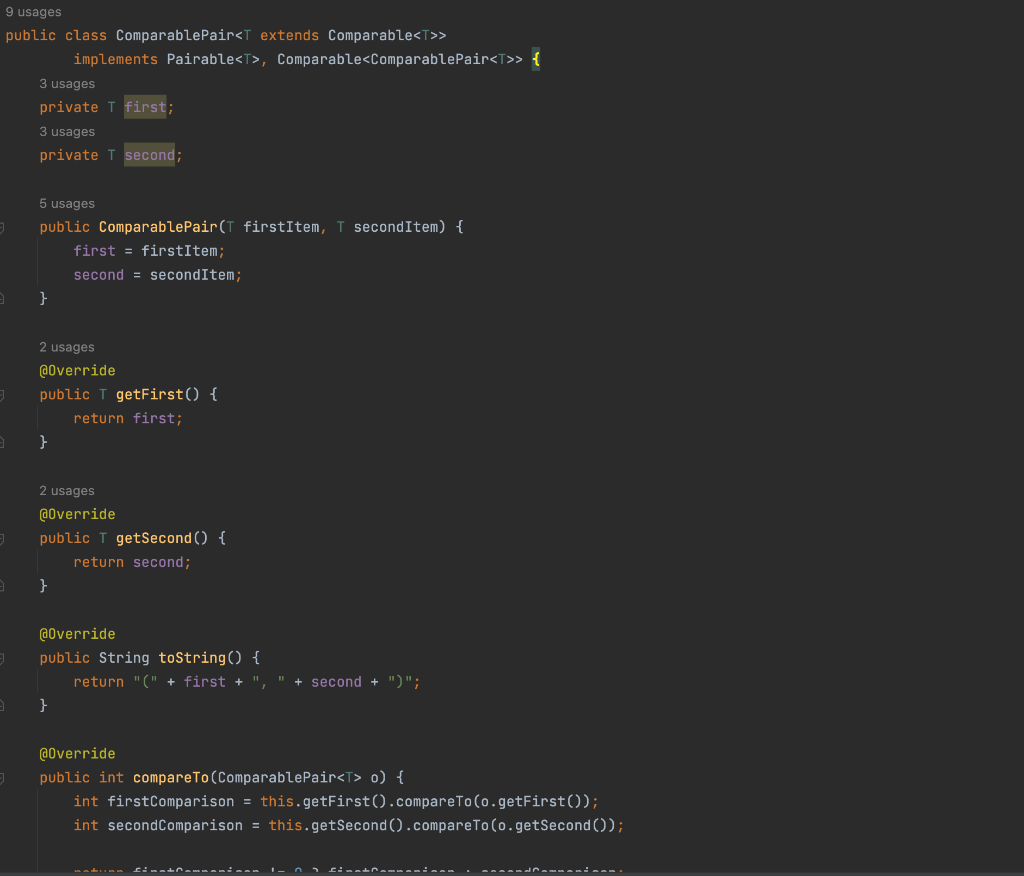The image size is (1024, 876).
Task: Click the ComparablePair constructor name
Action: 158,227
